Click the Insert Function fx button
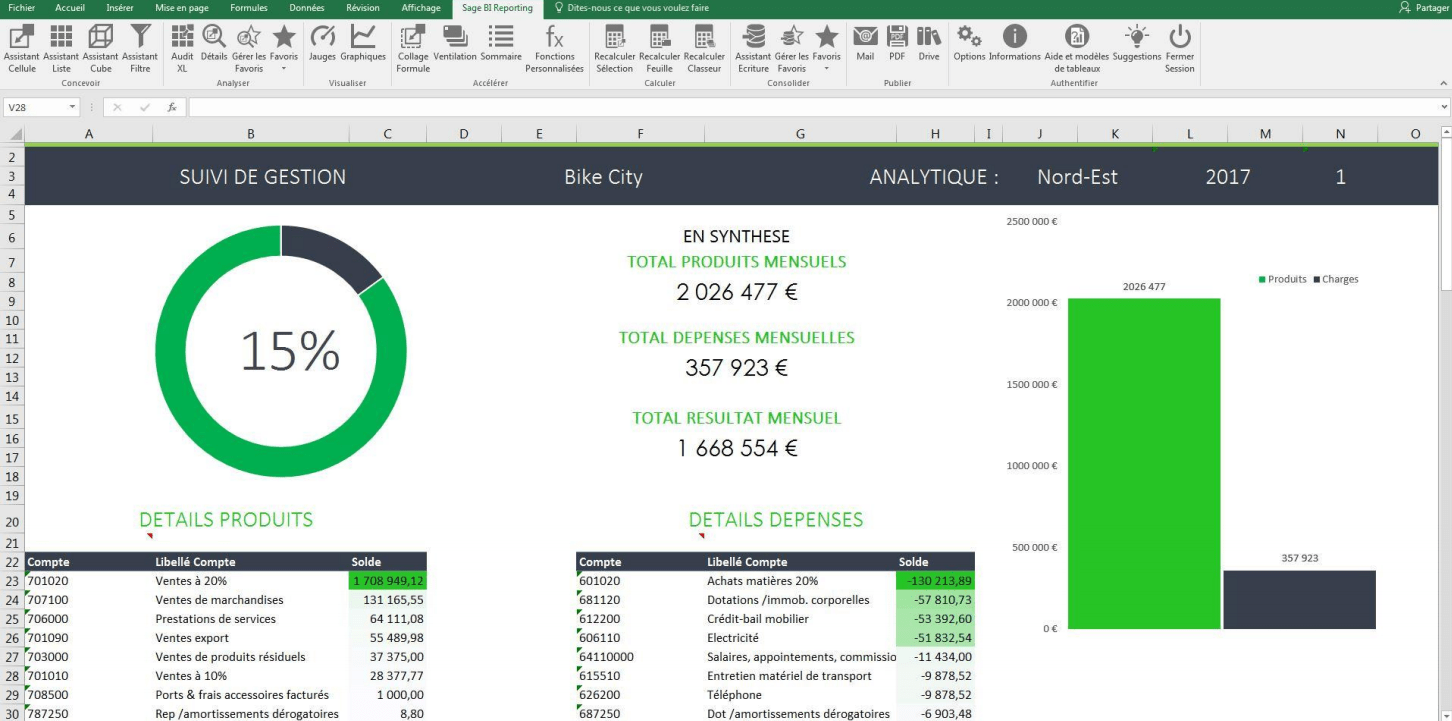Screen dimensions: 1452x721 pos(172,107)
